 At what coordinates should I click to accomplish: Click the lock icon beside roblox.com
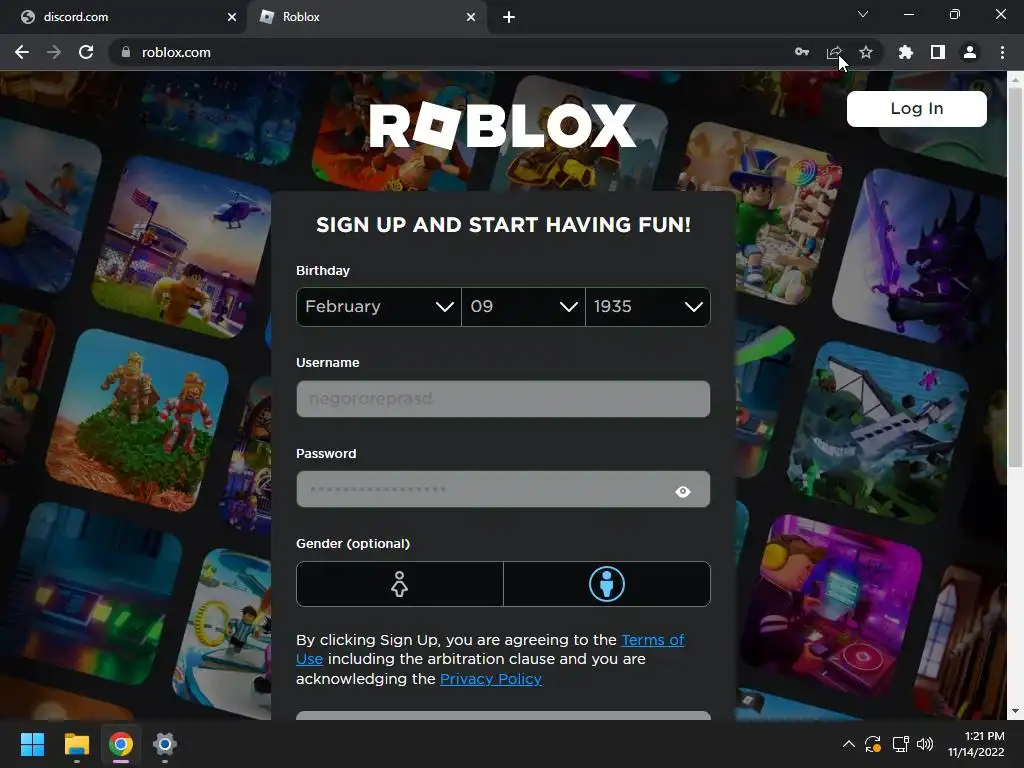pyautogui.click(x=126, y=52)
